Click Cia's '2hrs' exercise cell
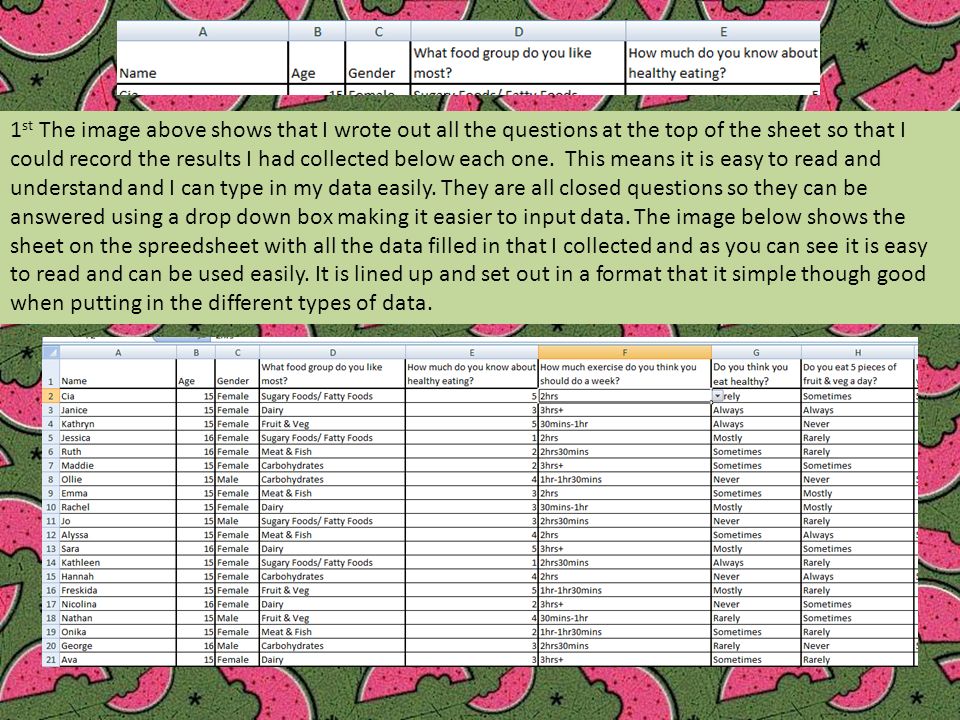Screen dimensions: 960x720 624,396
